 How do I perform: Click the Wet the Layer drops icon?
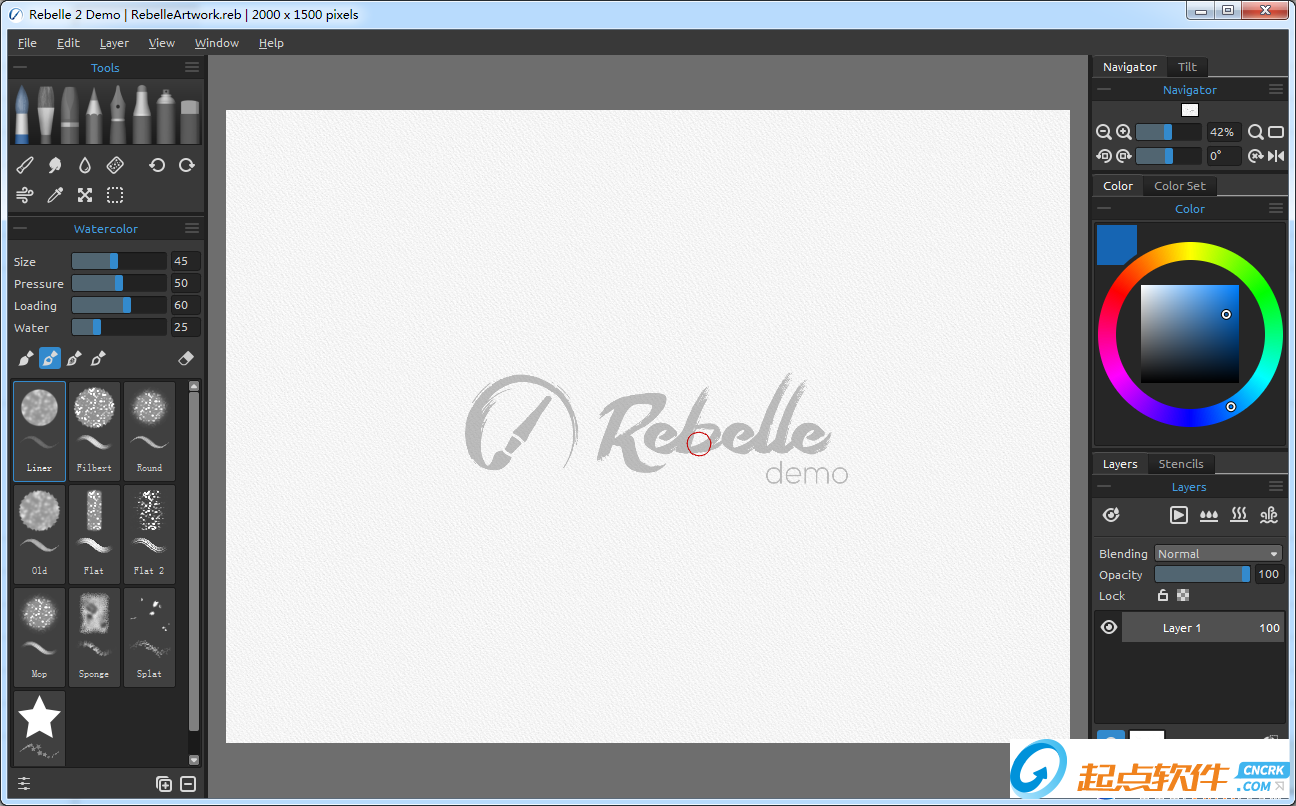coord(1209,515)
